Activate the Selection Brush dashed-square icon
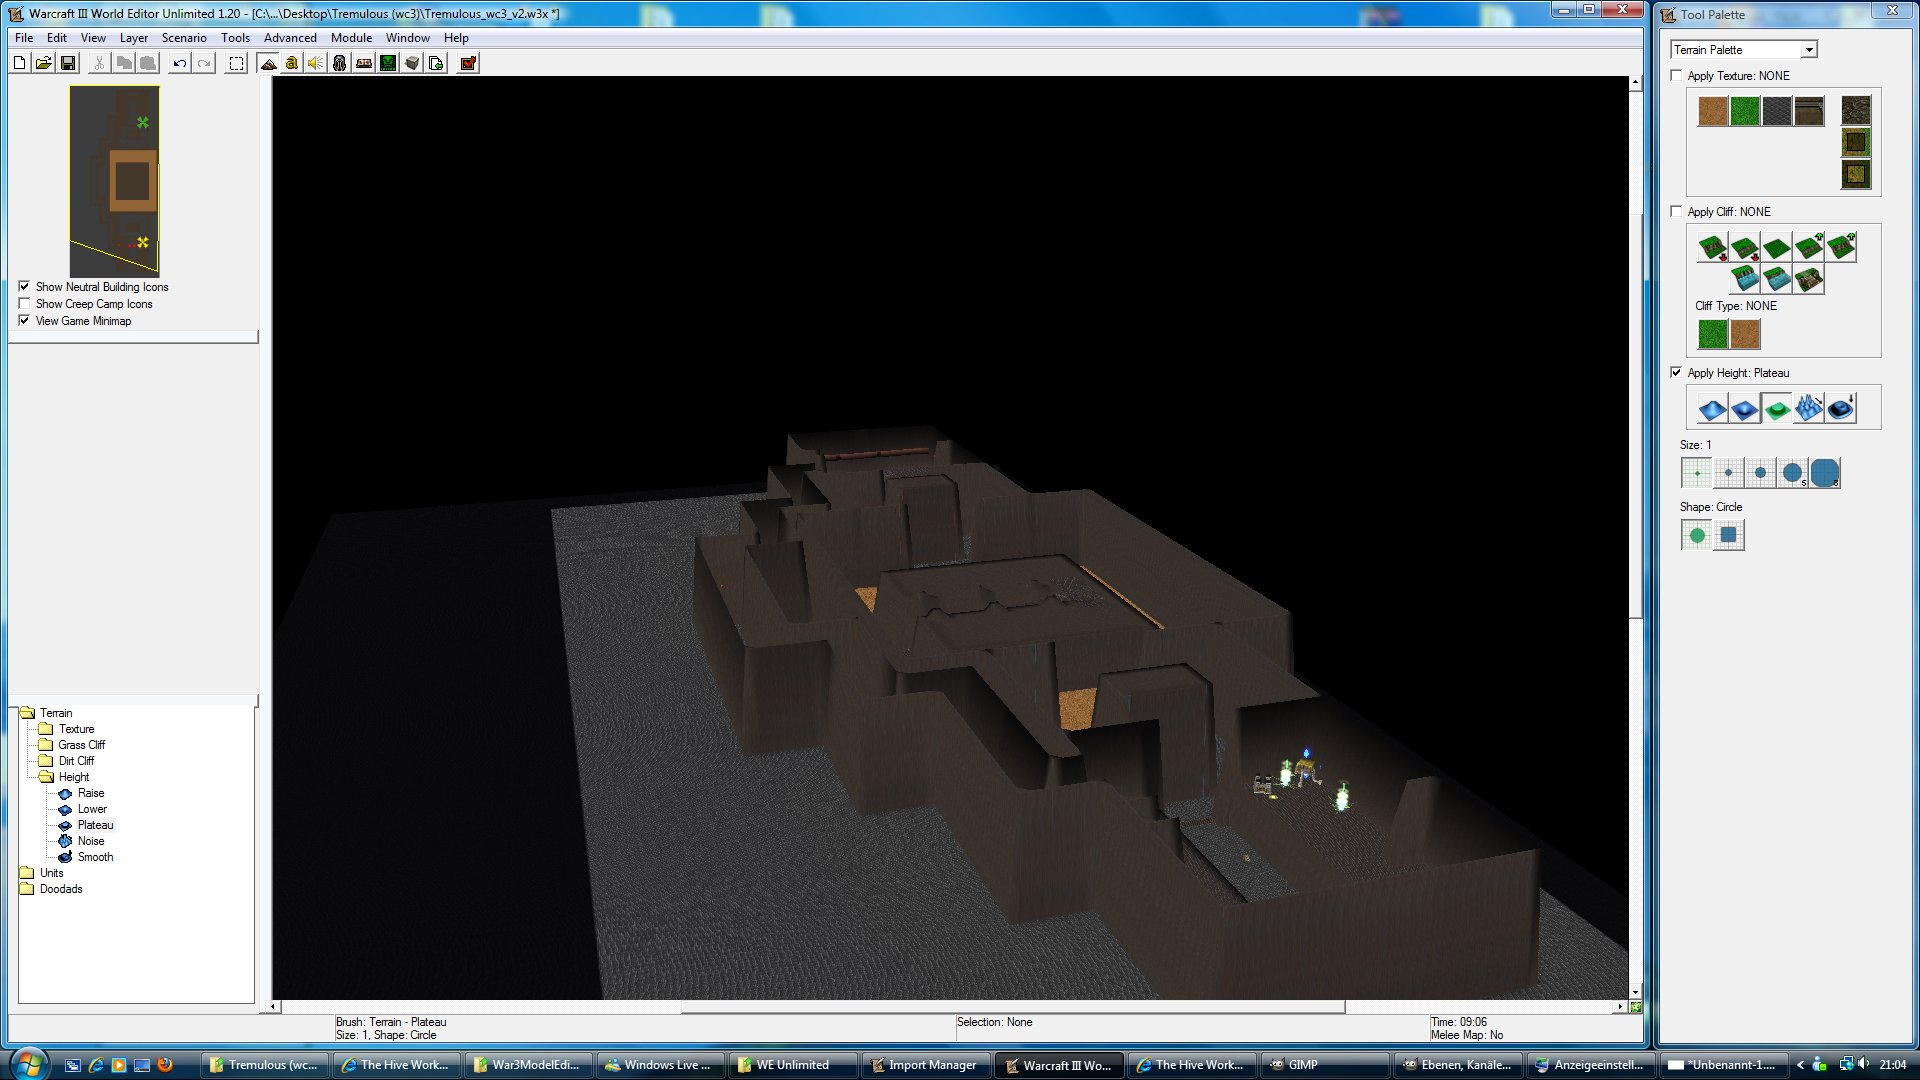This screenshot has width=1920, height=1080. pos(236,63)
